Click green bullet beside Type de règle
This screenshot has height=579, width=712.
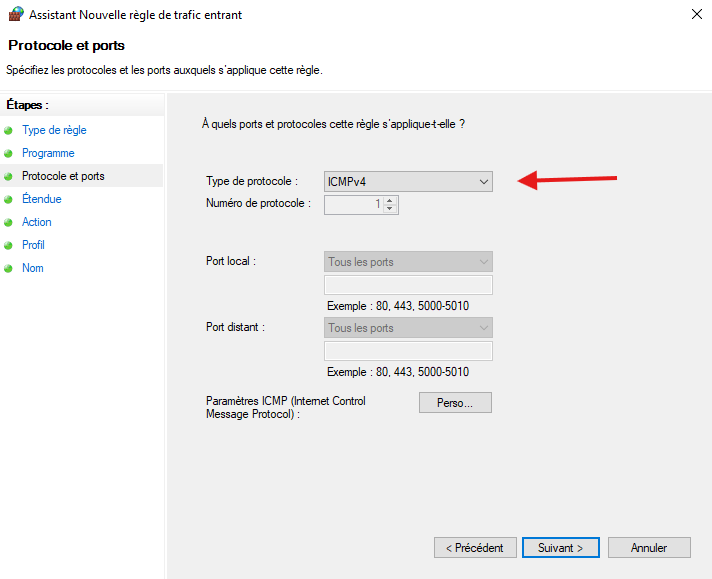pos(8,131)
